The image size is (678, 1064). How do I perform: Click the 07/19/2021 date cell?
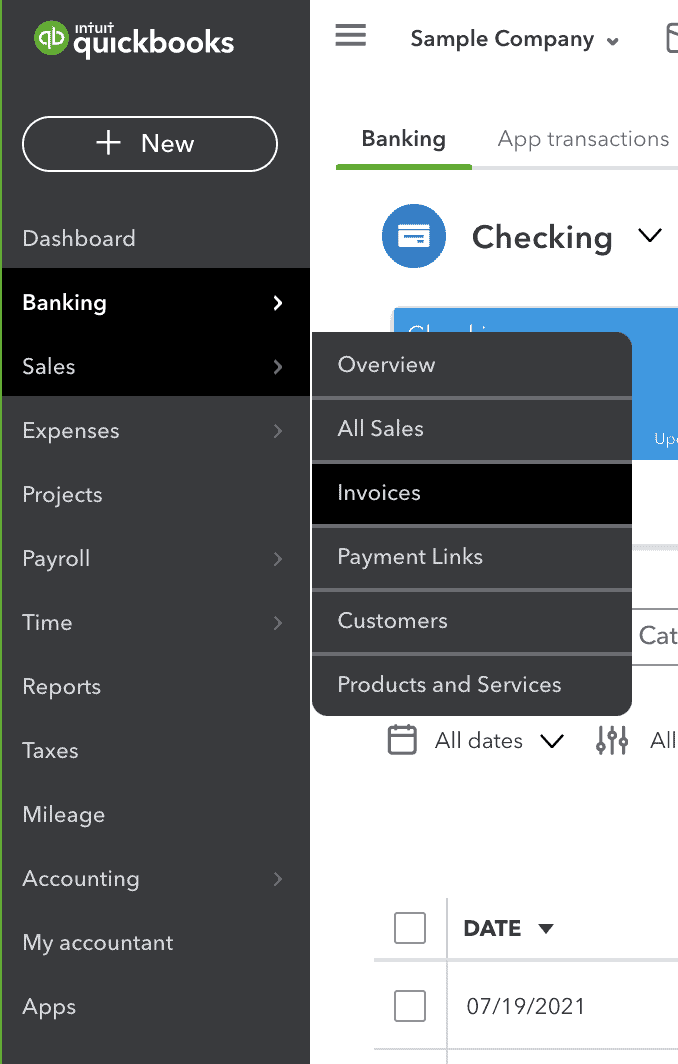[x=525, y=1006]
